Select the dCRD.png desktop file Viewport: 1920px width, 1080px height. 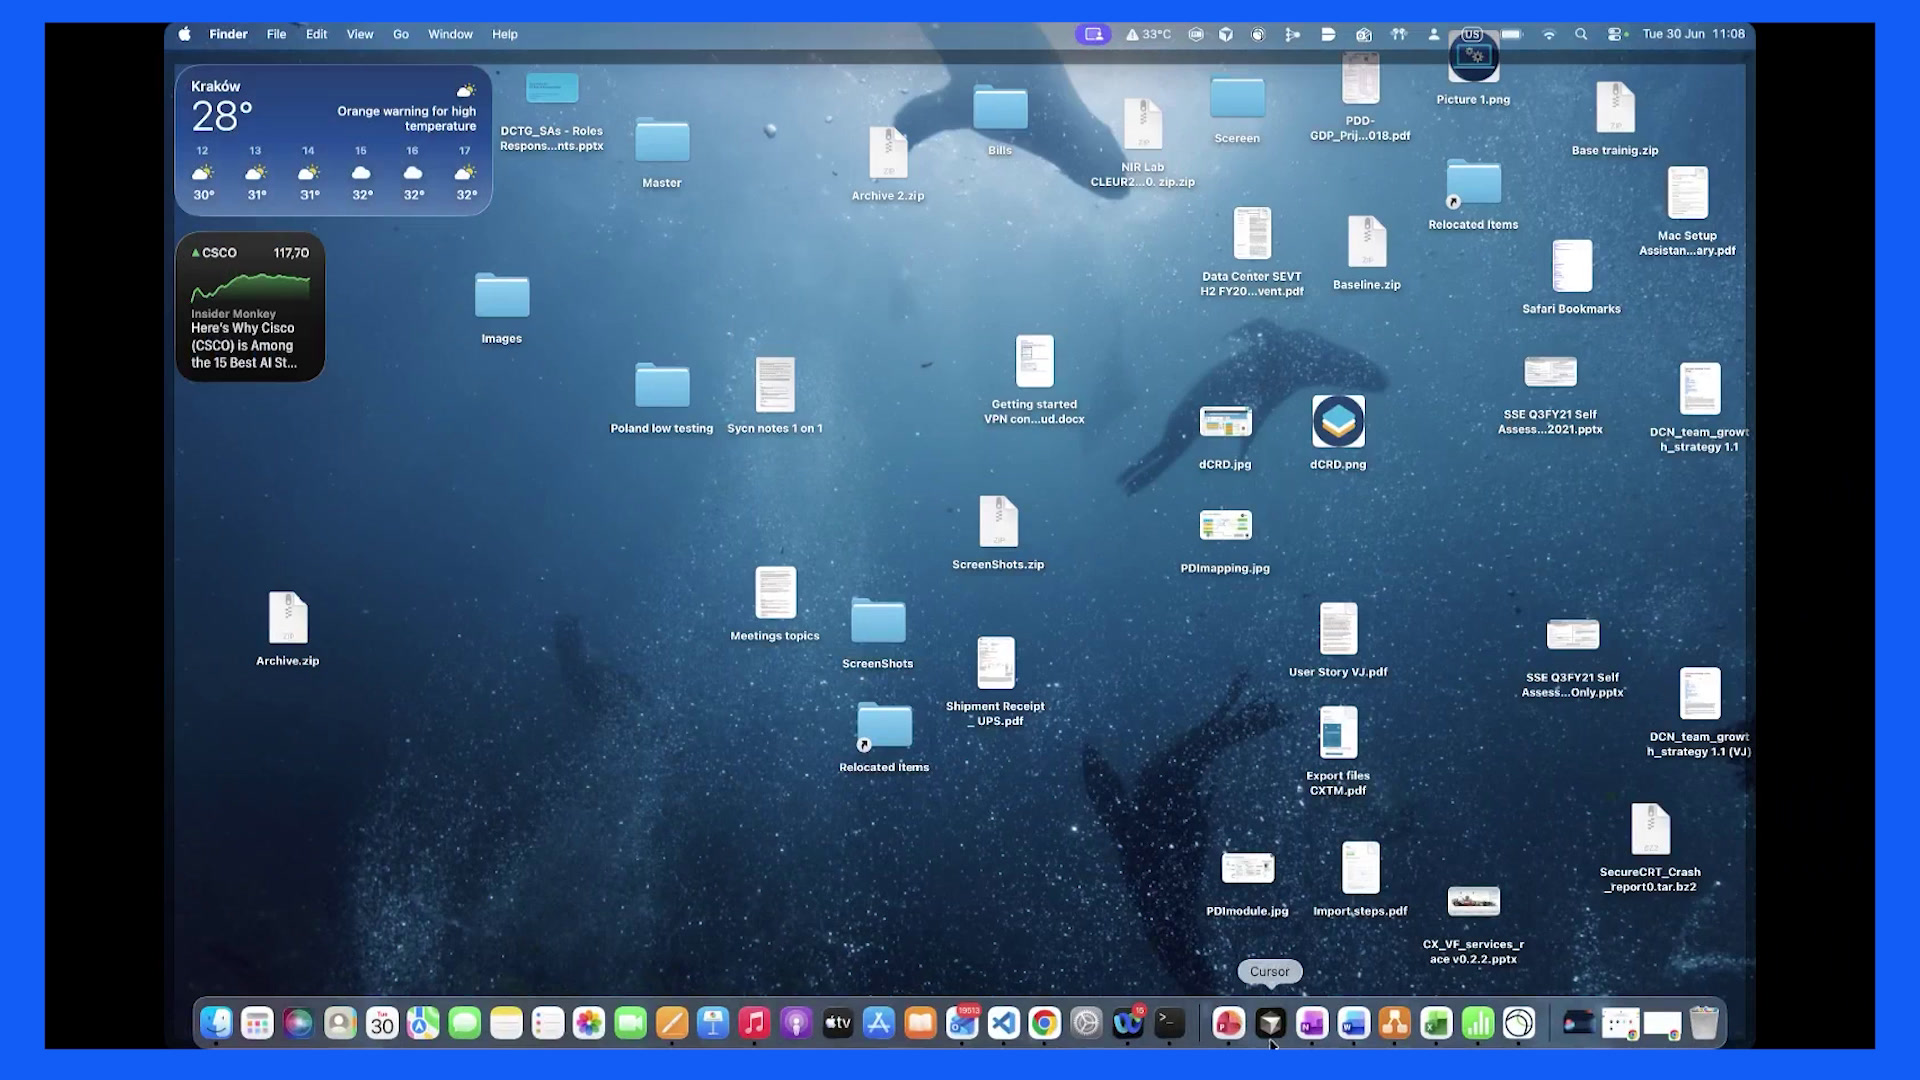(1338, 432)
